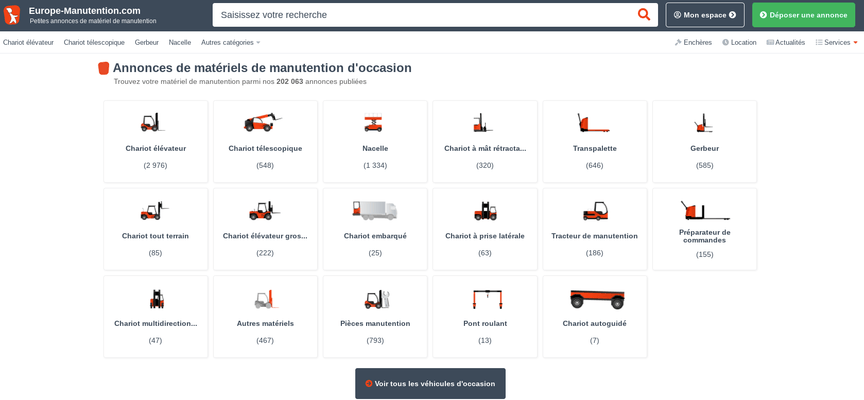864x400 pixels.
Task: Click the Europe-Manutention site logo
Action: 12,15
